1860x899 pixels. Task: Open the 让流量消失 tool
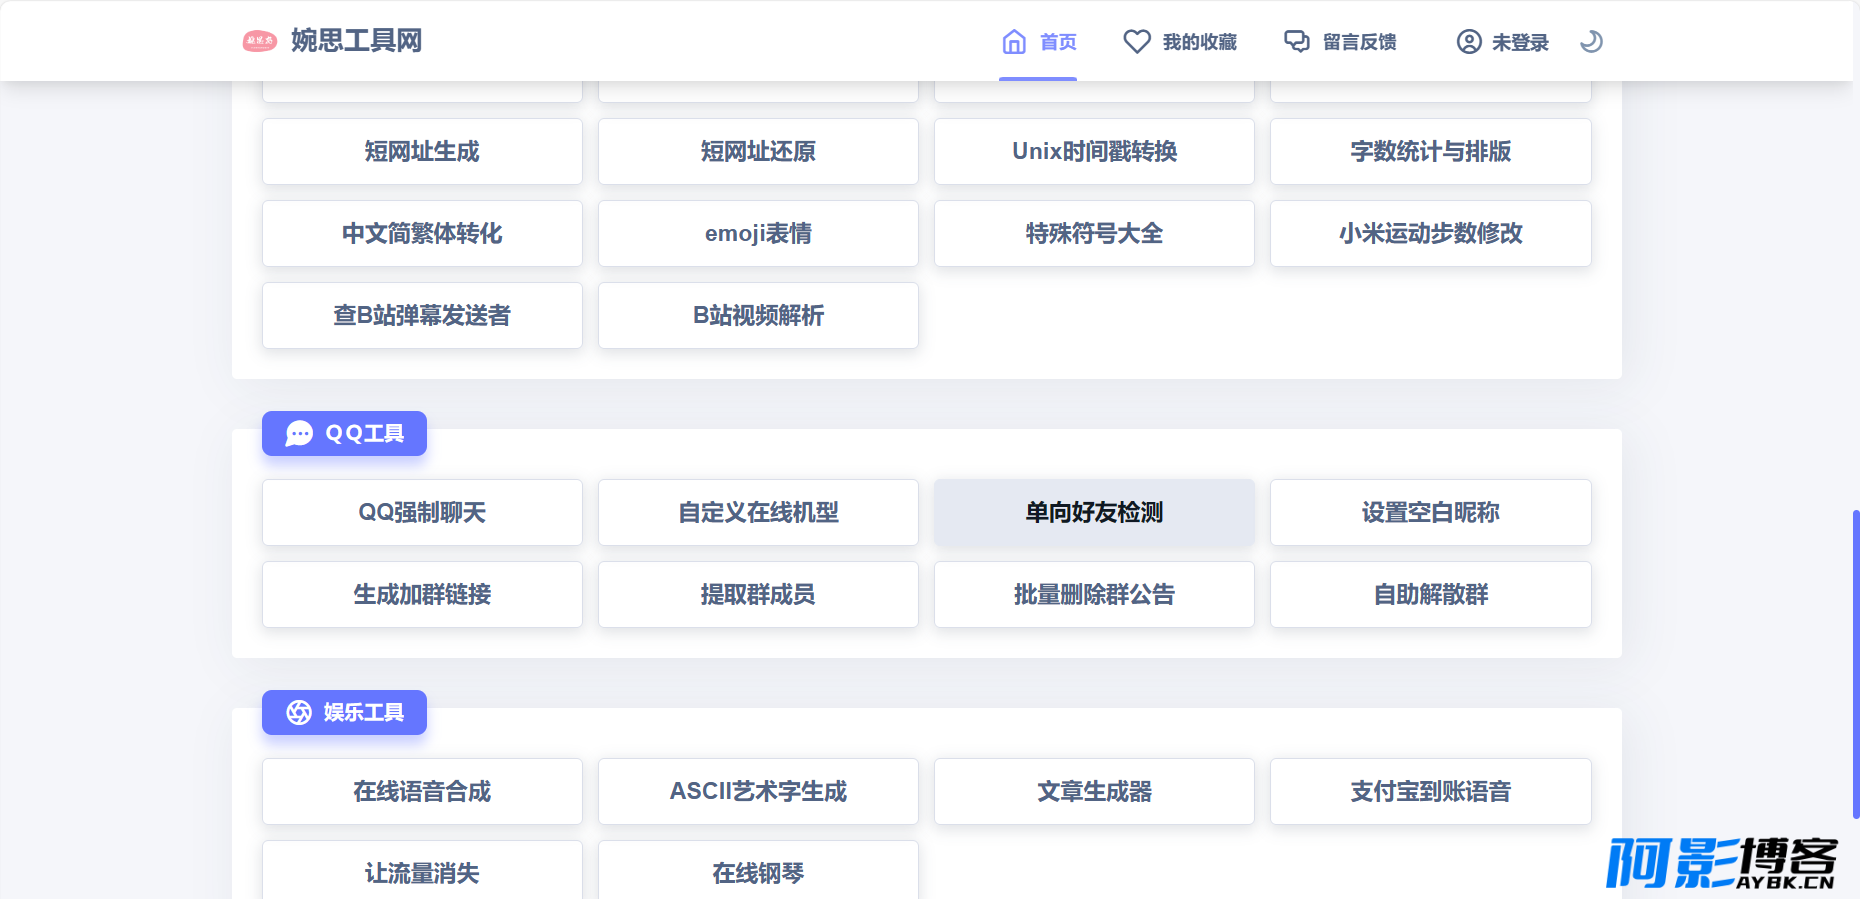[422, 871]
